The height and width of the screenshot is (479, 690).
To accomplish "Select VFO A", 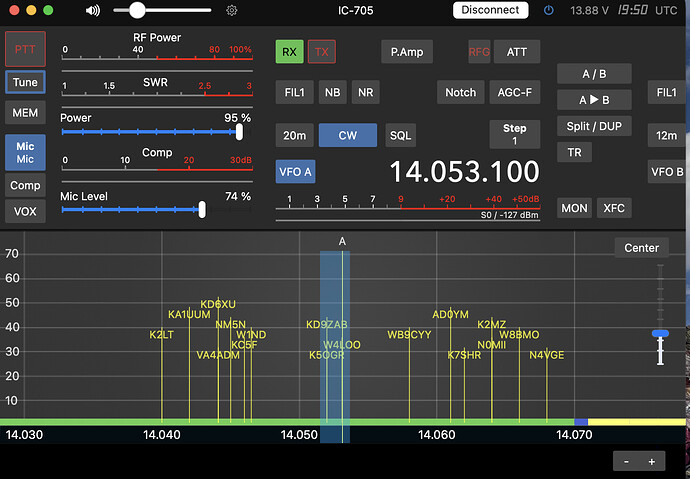I will 294,171.
